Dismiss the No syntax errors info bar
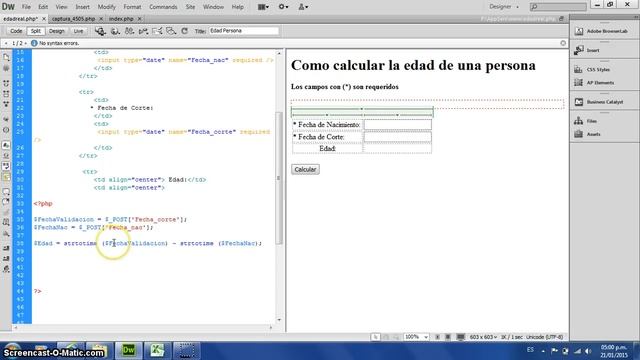Screen dimensions: 640x360 pos(563,43)
